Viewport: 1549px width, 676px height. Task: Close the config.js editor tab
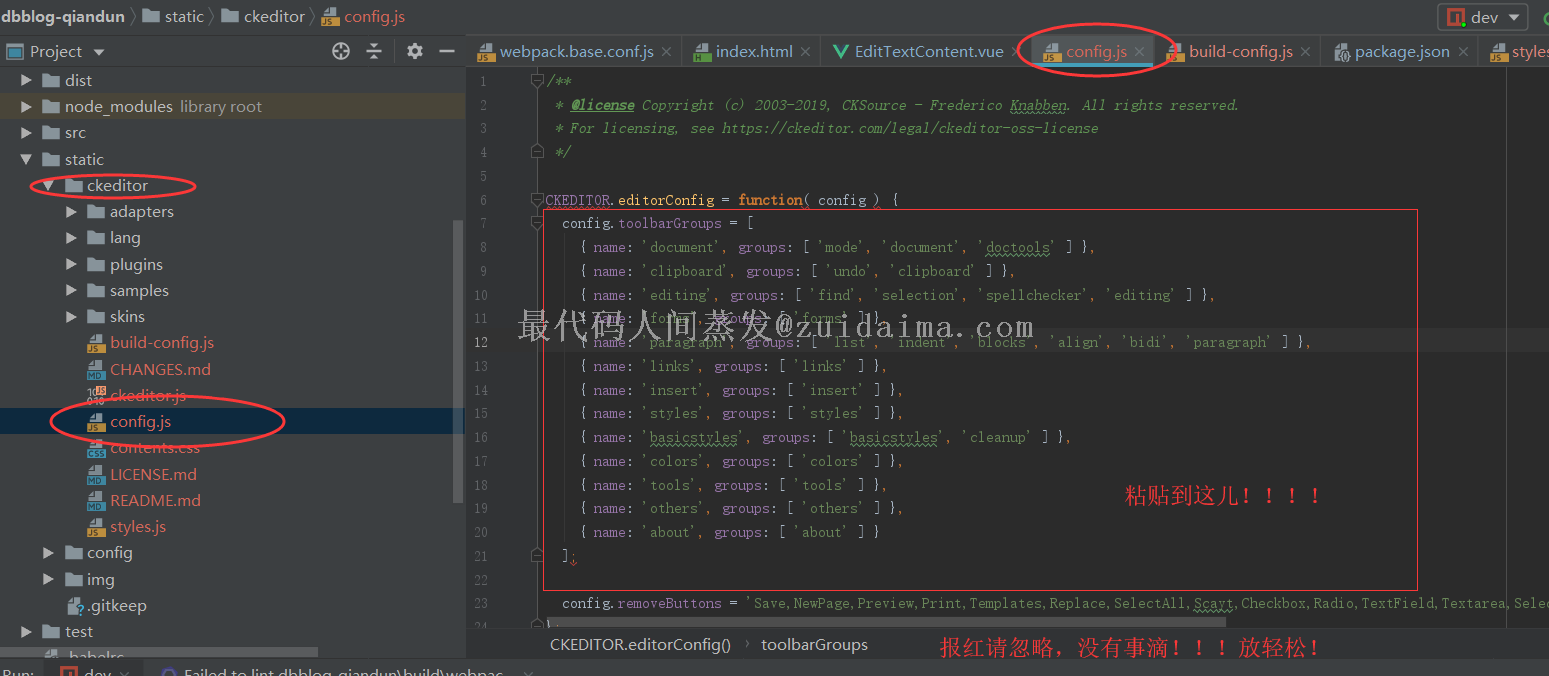click(1140, 52)
